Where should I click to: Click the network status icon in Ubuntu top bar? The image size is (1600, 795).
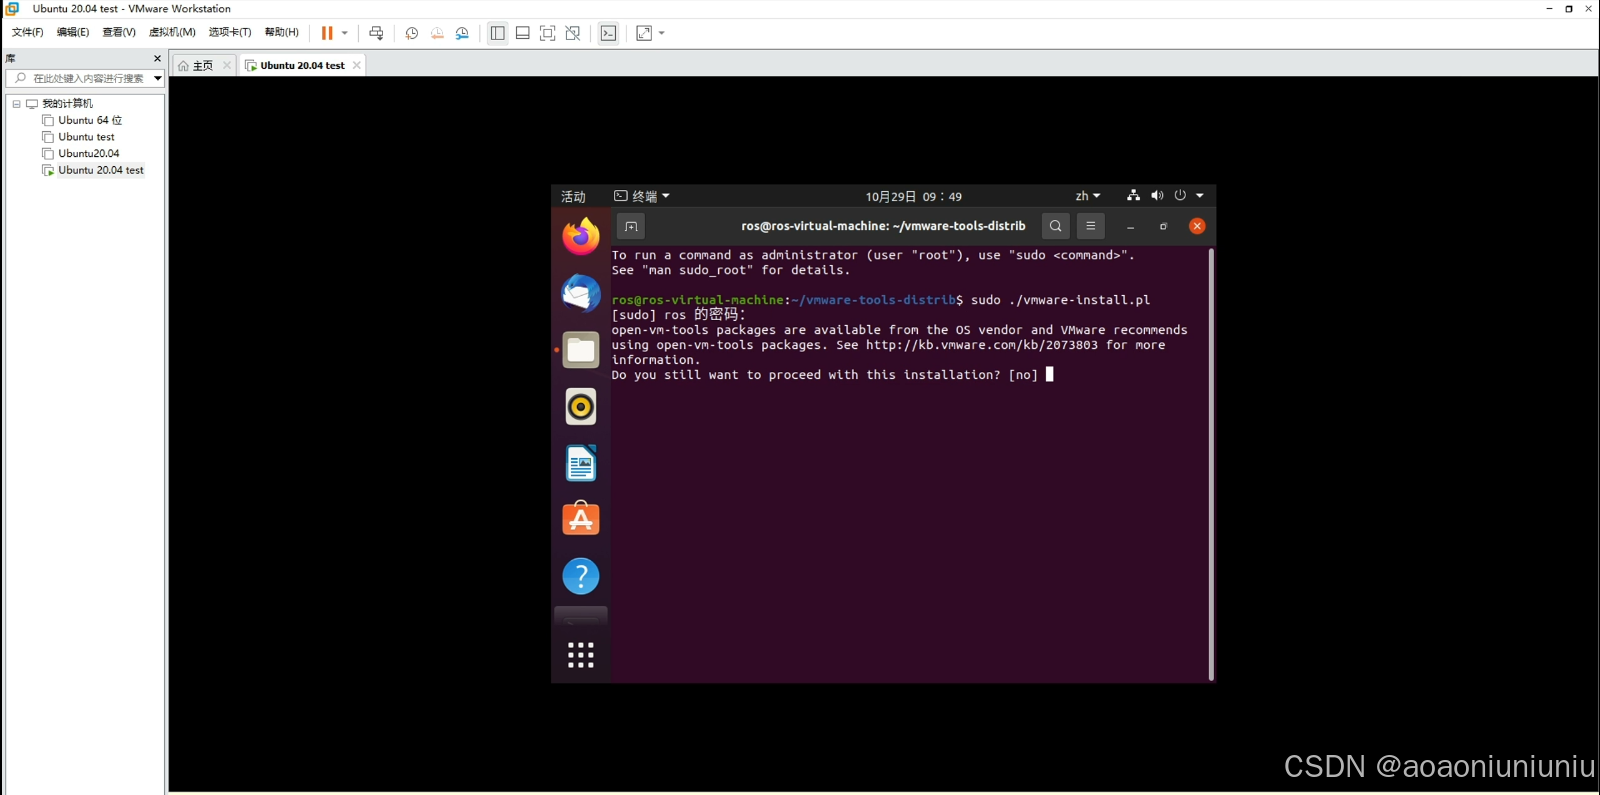tap(1133, 196)
